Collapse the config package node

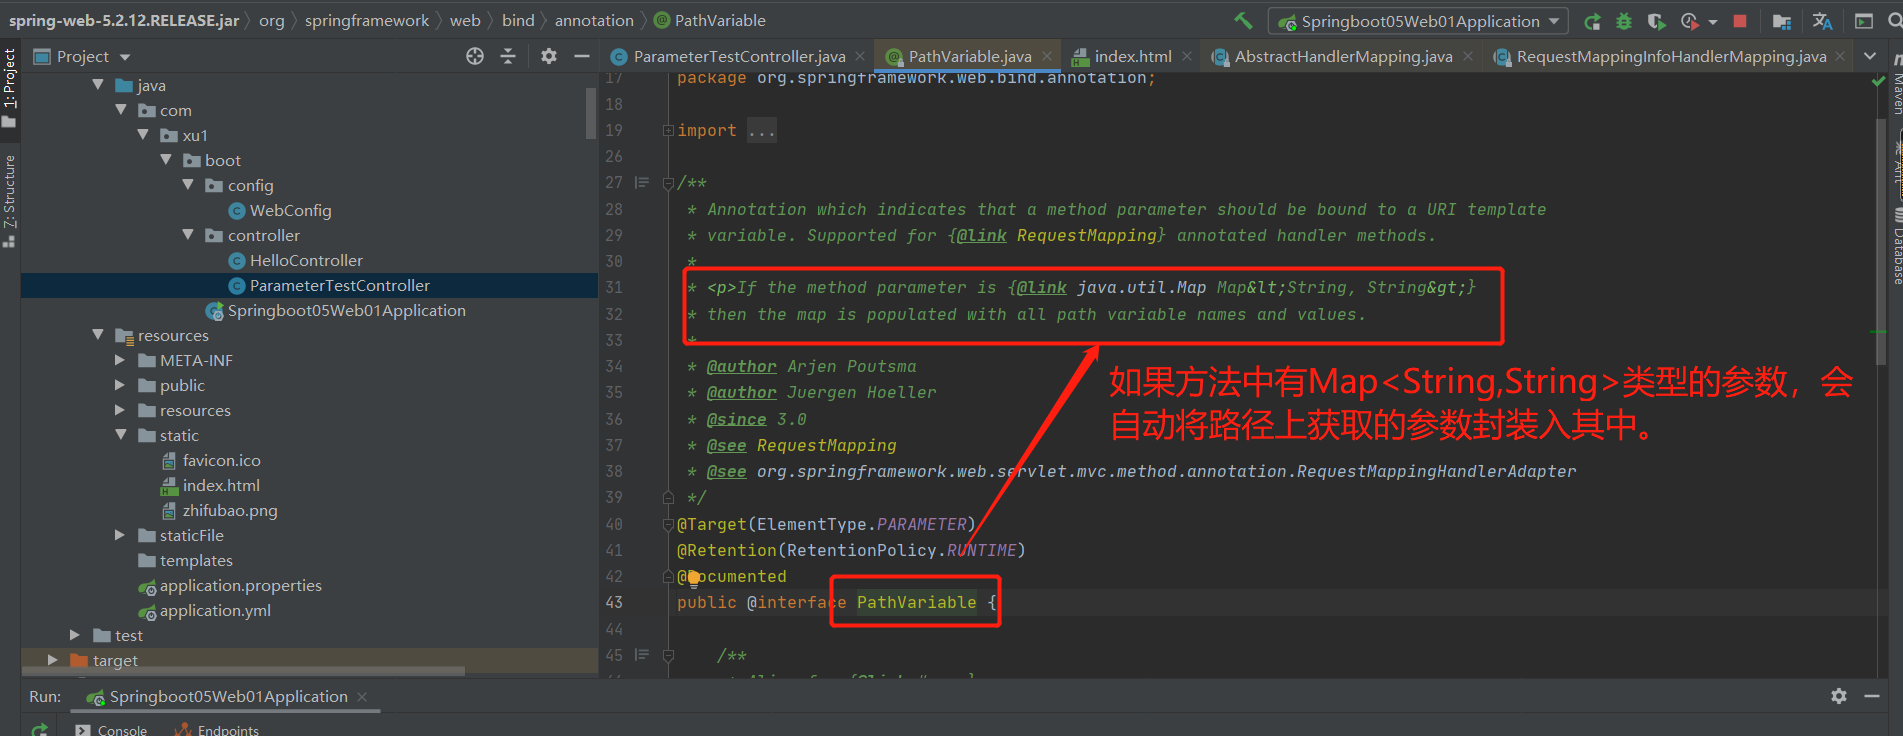tap(188, 185)
